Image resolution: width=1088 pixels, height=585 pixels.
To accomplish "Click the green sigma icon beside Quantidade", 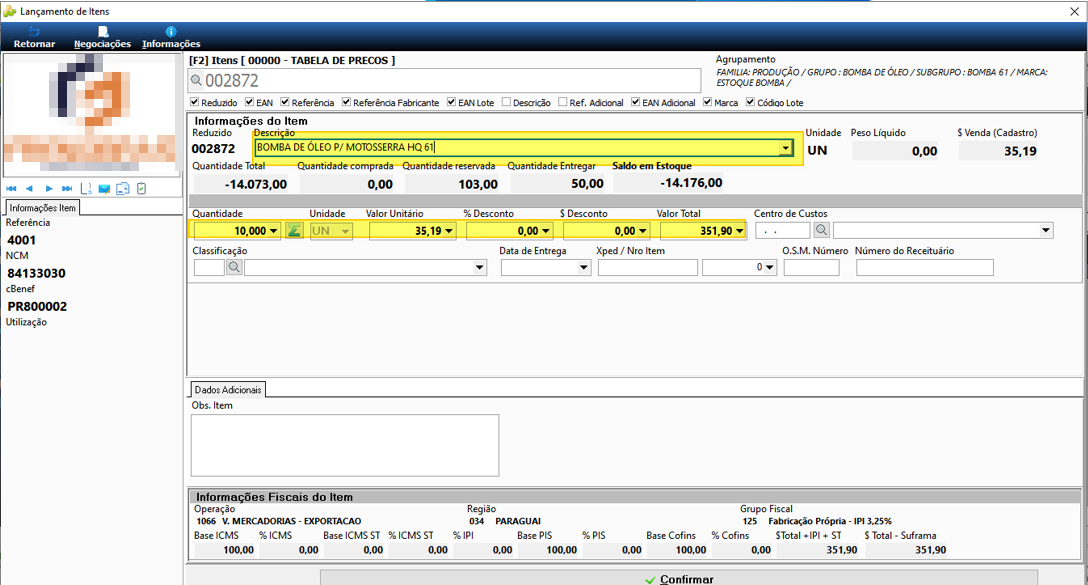I will (294, 230).
